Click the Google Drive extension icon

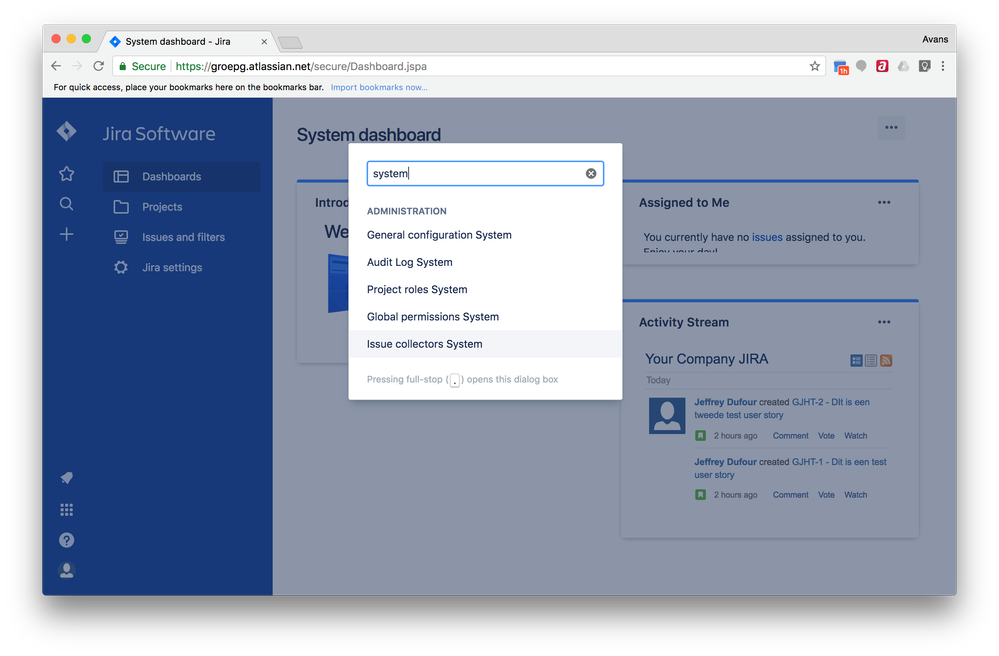point(903,66)
